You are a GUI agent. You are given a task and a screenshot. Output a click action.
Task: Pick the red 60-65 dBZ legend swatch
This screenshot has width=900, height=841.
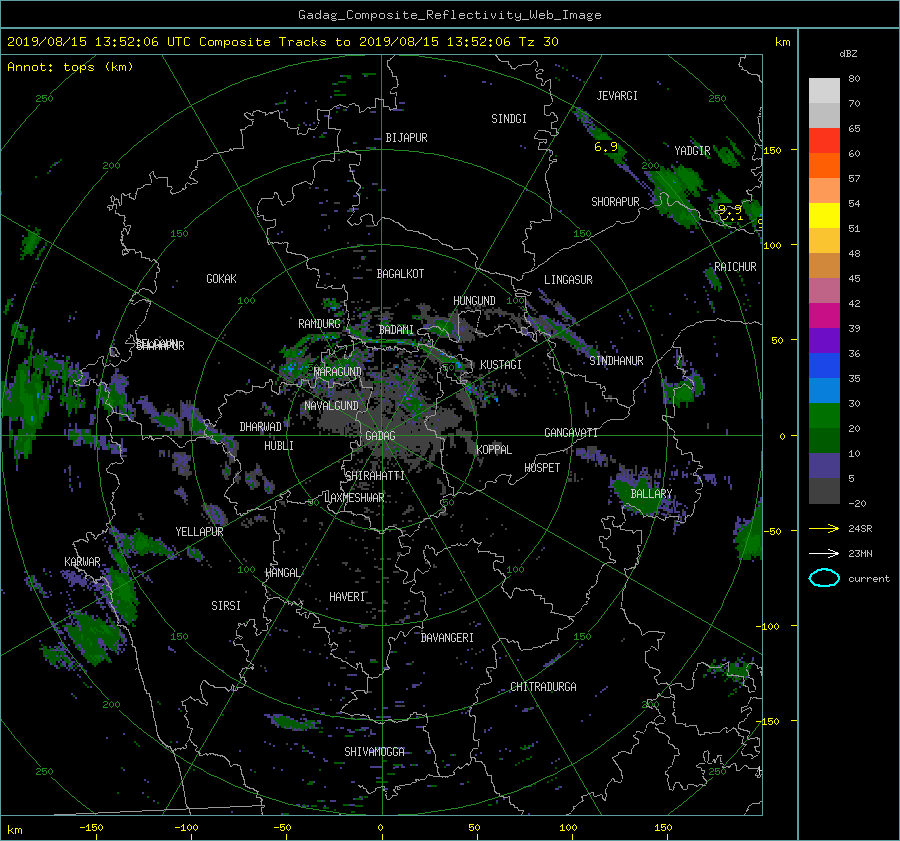[x=824, y=141]
